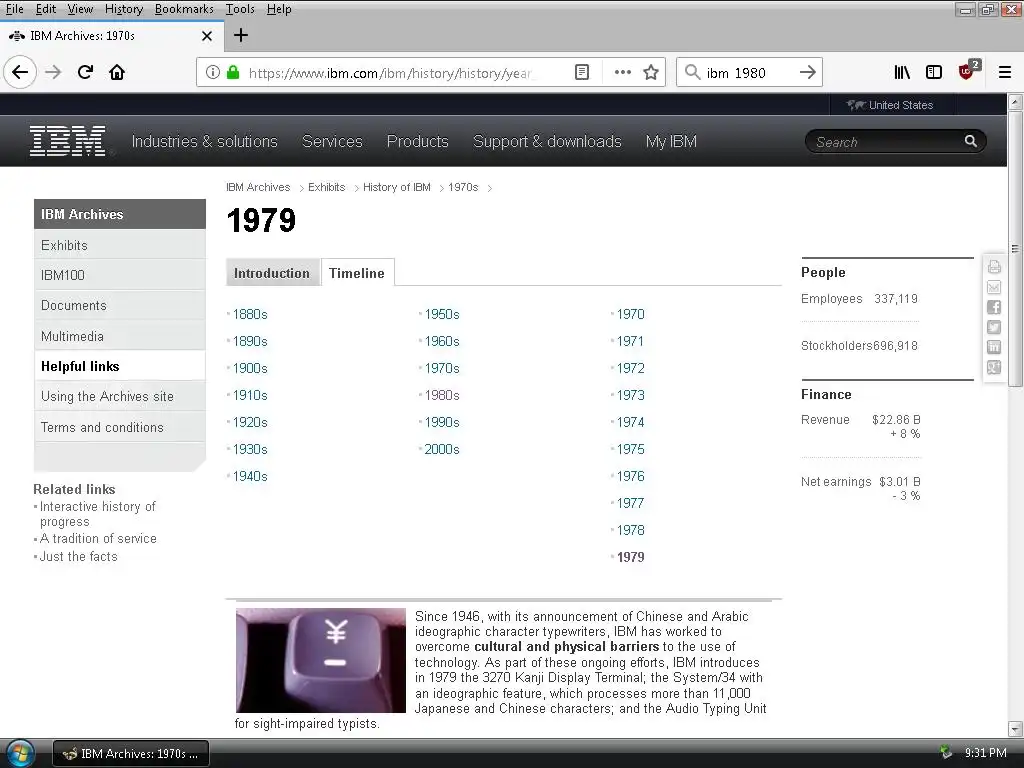Image resolution: width=1024 pixels, height=768 pixels.
Task: Reload the page with the refresh icon
Action: [x=85, y=72]
